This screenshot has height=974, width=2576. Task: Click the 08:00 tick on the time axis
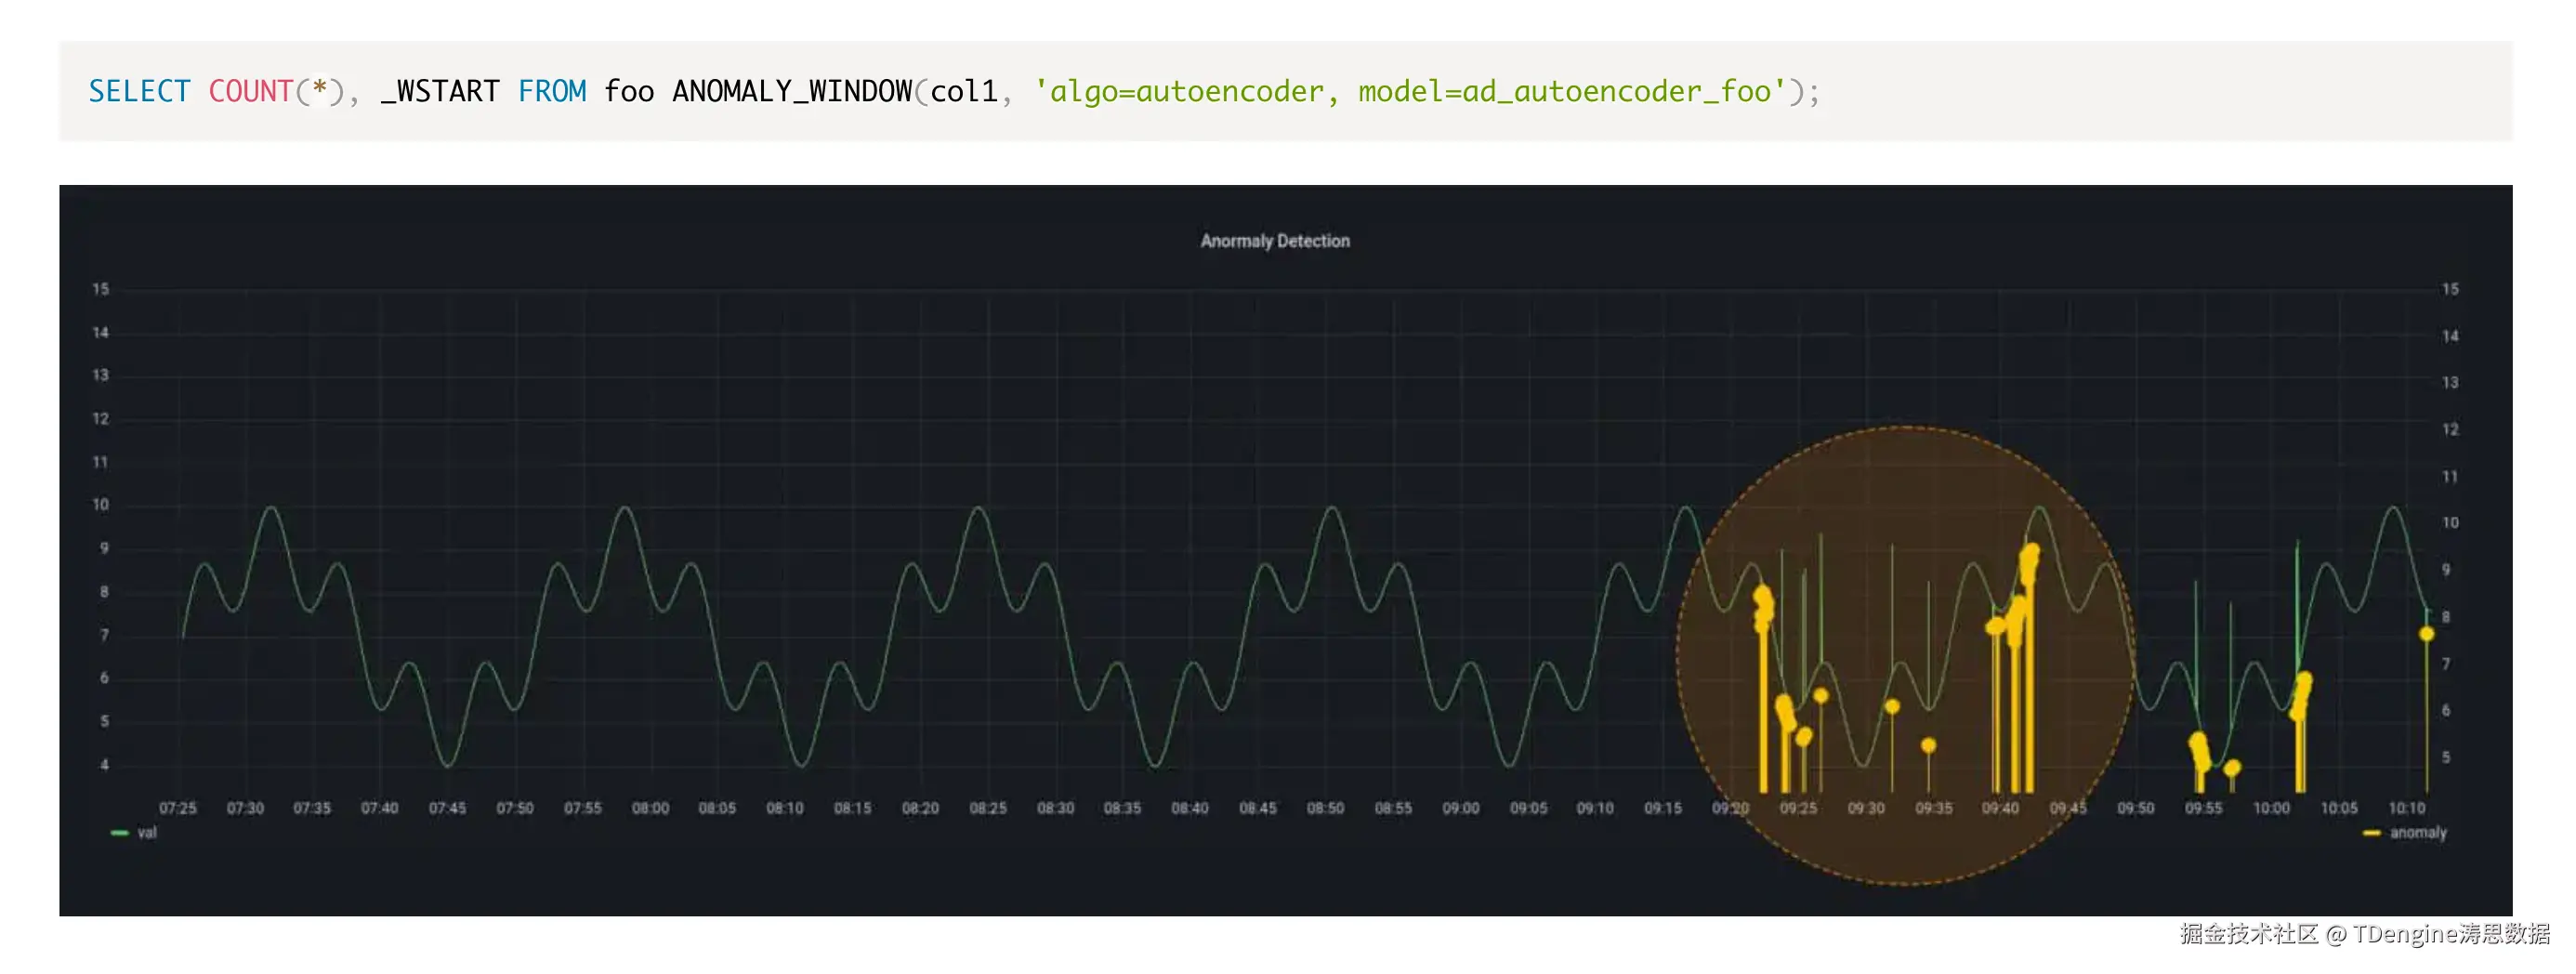click(651, 806)
